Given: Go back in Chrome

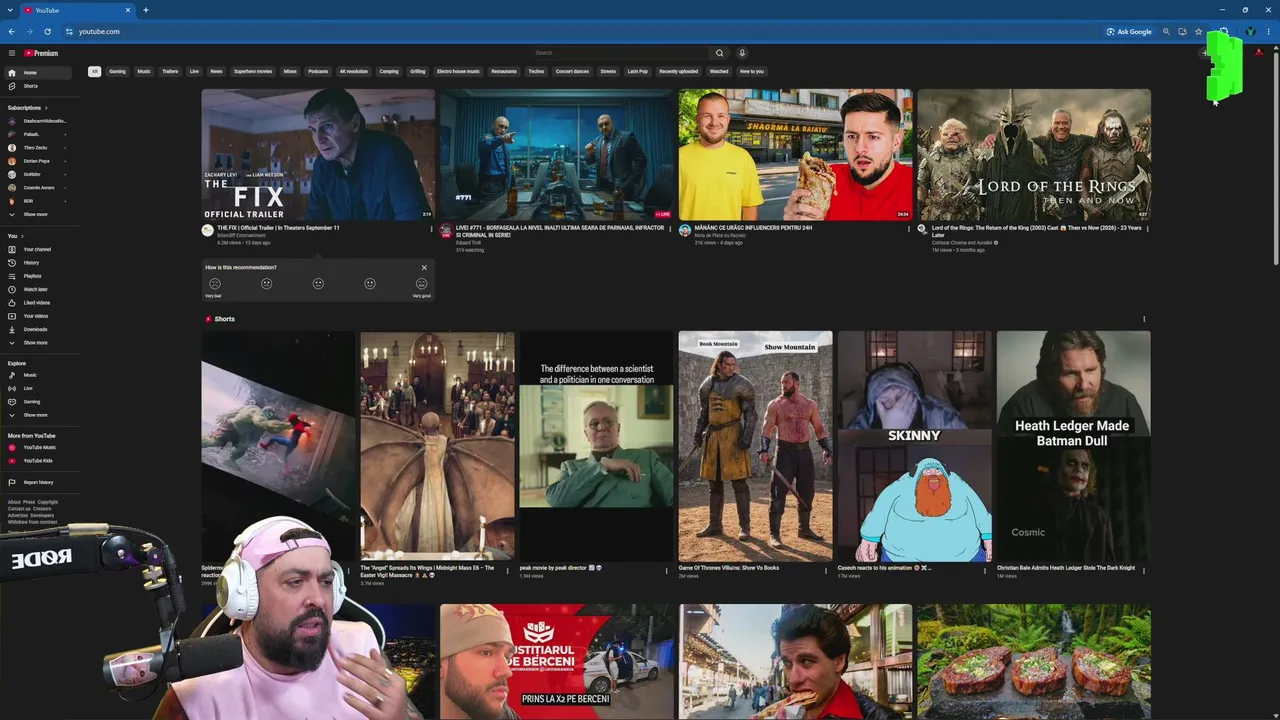Looking at the screenshot, I should [x=11, y=31].
